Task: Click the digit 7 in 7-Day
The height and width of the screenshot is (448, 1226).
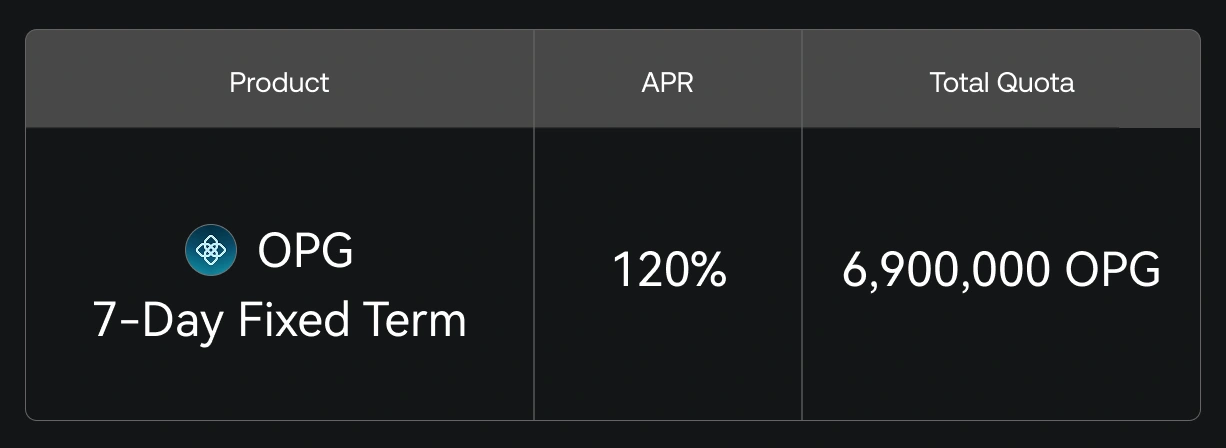Action: pyautogui.click(x=106, y=320)
